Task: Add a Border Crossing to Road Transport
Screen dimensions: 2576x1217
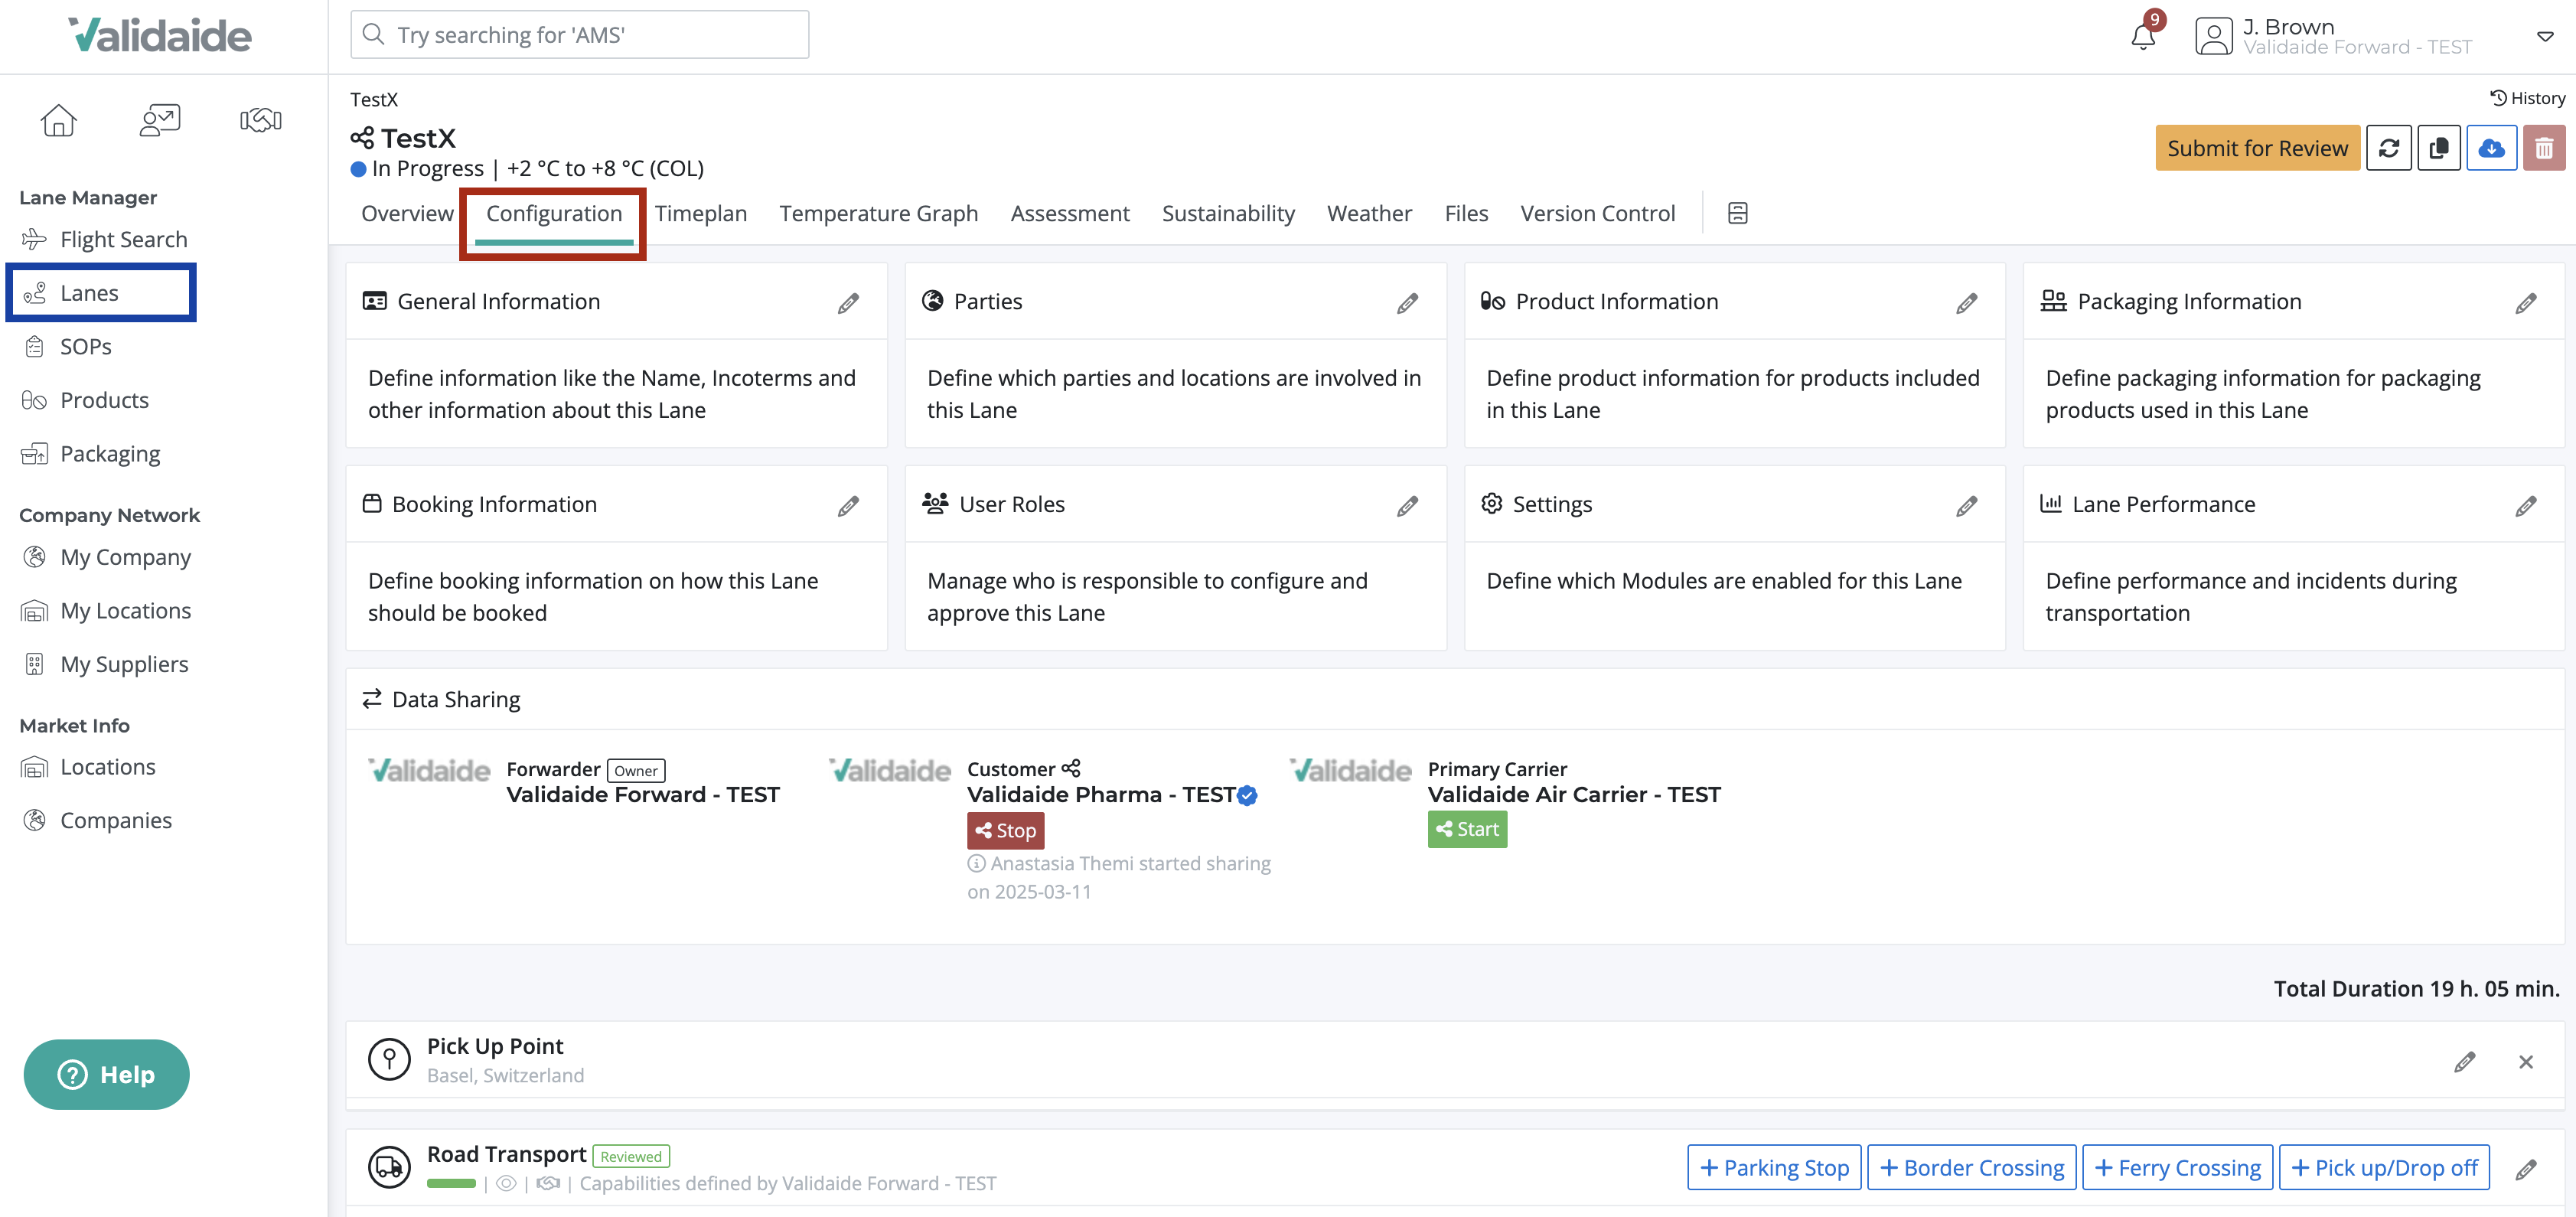Action: [1971, 1166]
